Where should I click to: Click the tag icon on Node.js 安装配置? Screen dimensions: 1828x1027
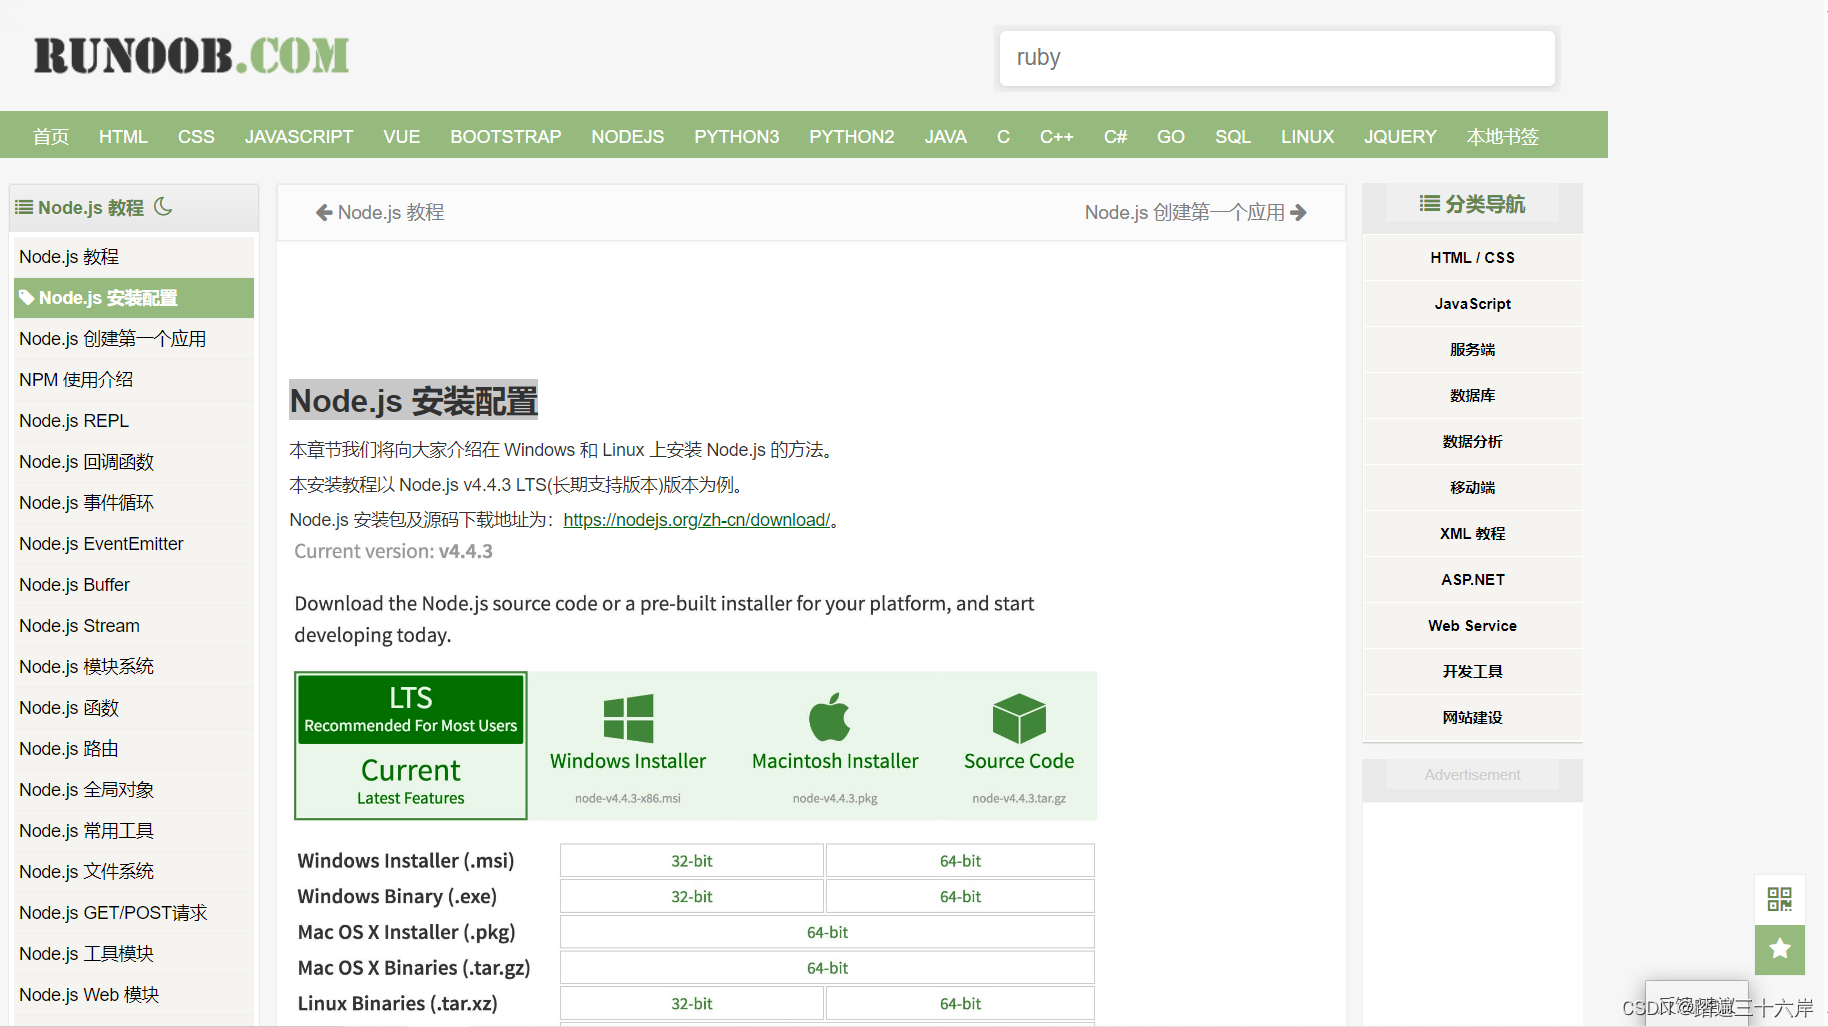[x=27, y=298]
